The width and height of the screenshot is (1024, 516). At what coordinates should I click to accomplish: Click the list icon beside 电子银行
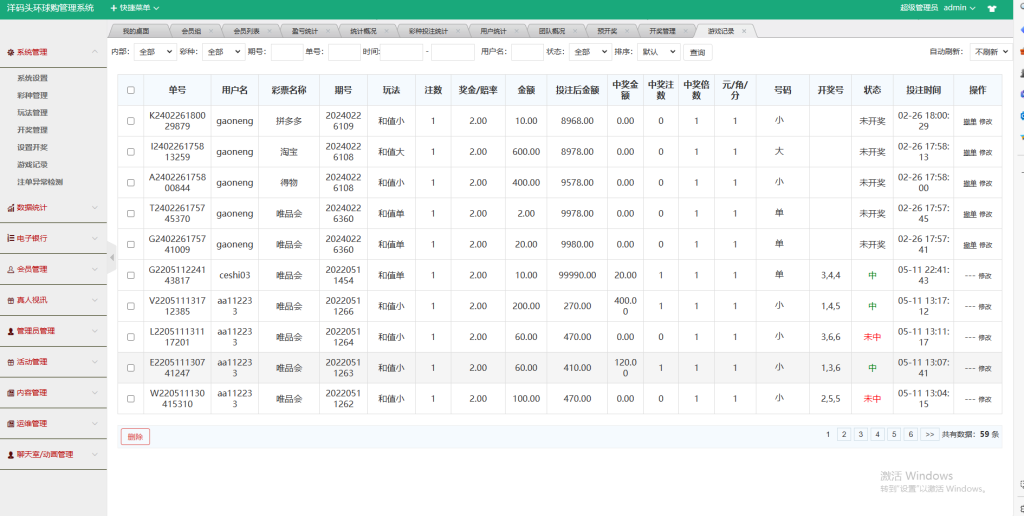coord(10,239)
